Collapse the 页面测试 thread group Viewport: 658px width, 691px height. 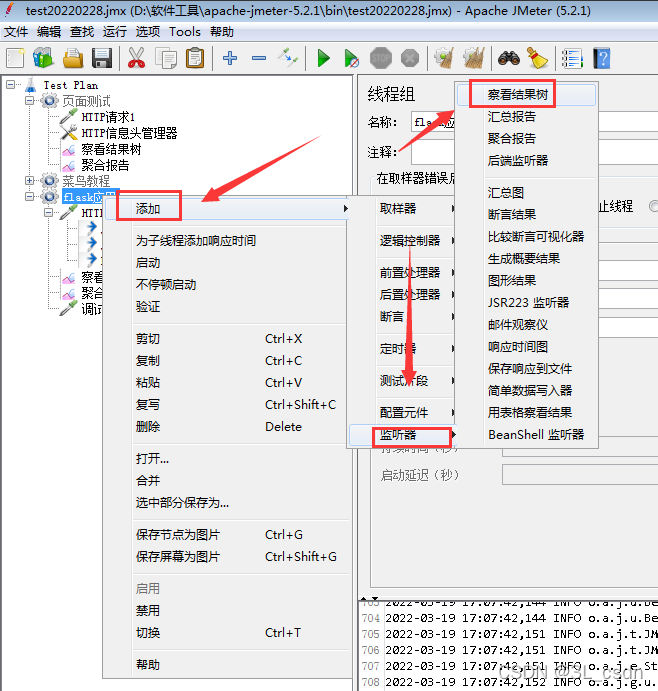point(30,100)
